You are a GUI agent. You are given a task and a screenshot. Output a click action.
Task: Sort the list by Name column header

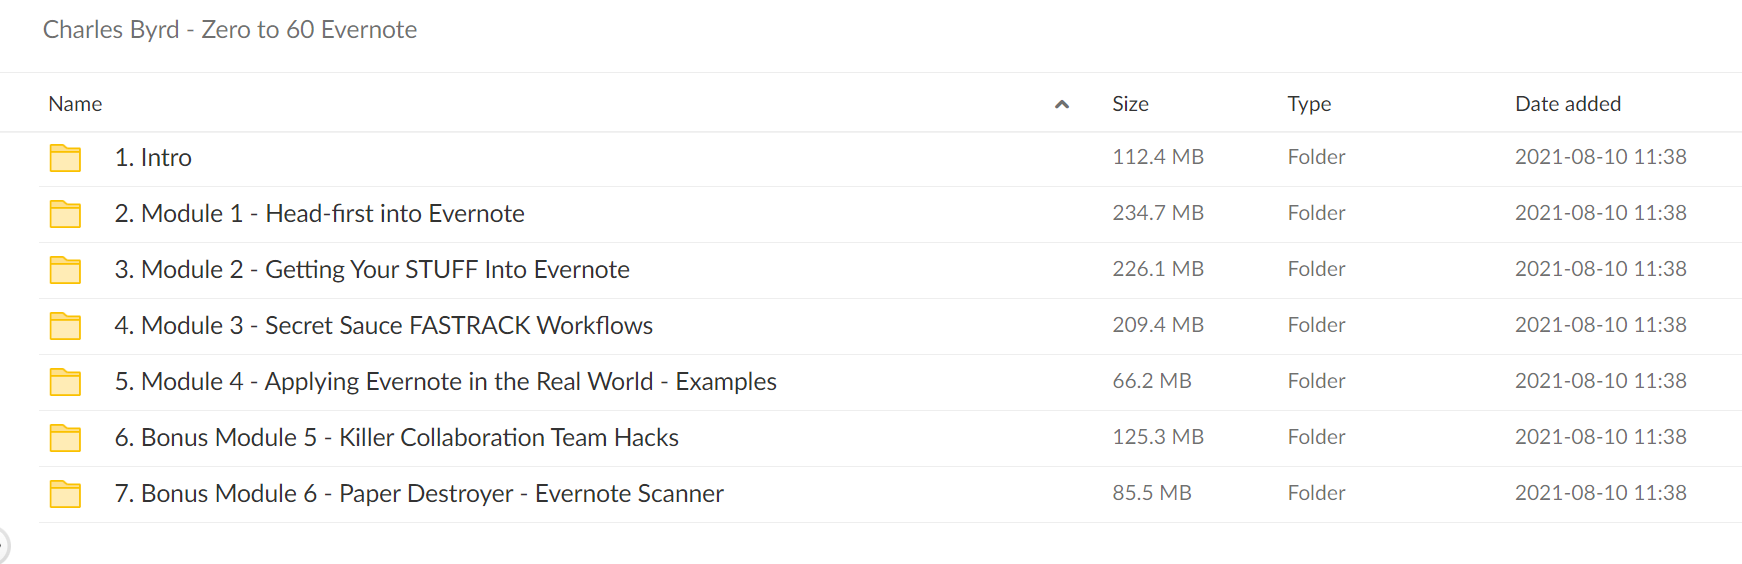point(75,104)
